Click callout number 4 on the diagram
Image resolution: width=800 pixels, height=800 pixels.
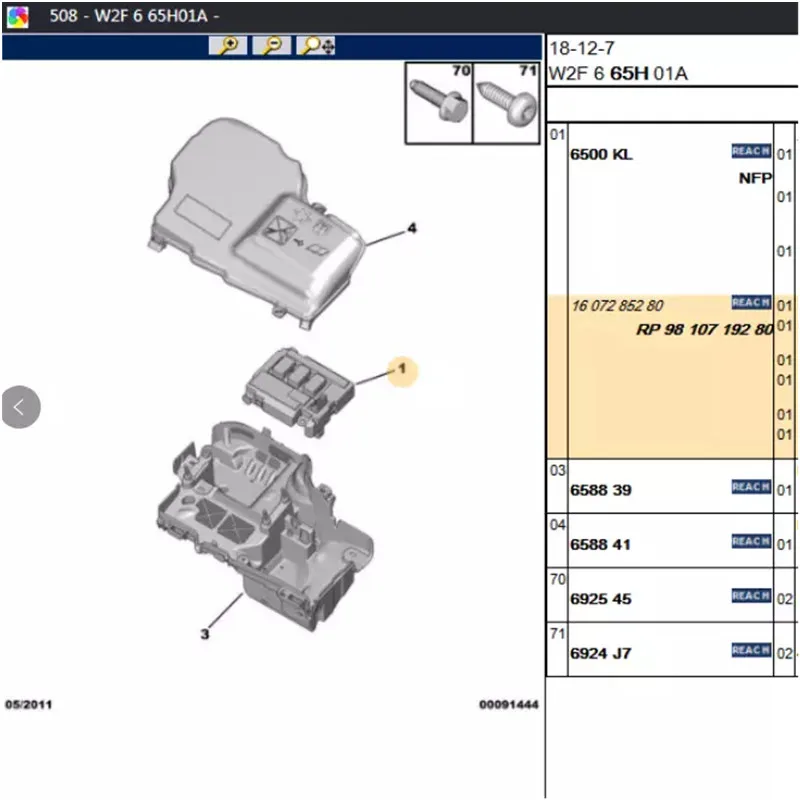[412, 228]
